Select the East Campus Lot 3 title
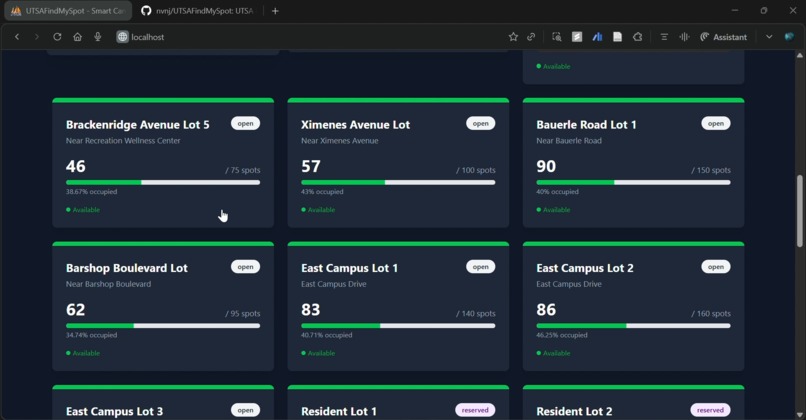The height and width of the screenshot is (420, 806). pyautogui.click(x=115, y=412)
